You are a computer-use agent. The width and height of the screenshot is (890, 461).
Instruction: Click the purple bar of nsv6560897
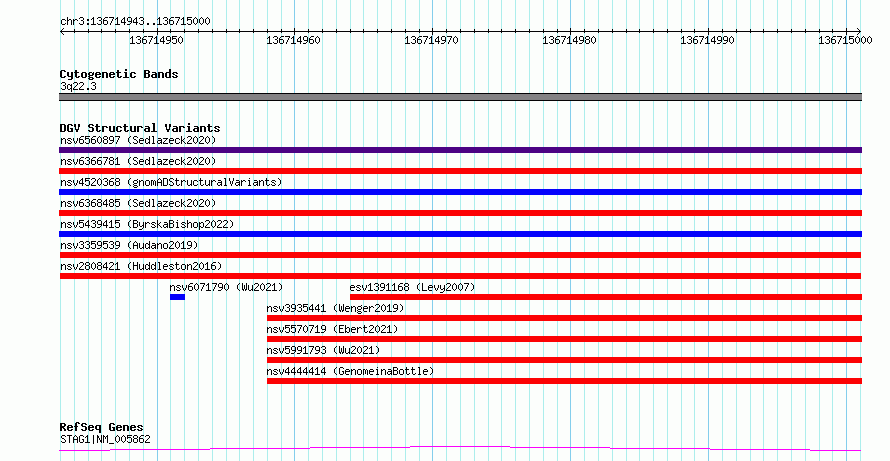(x=460, y=150)
